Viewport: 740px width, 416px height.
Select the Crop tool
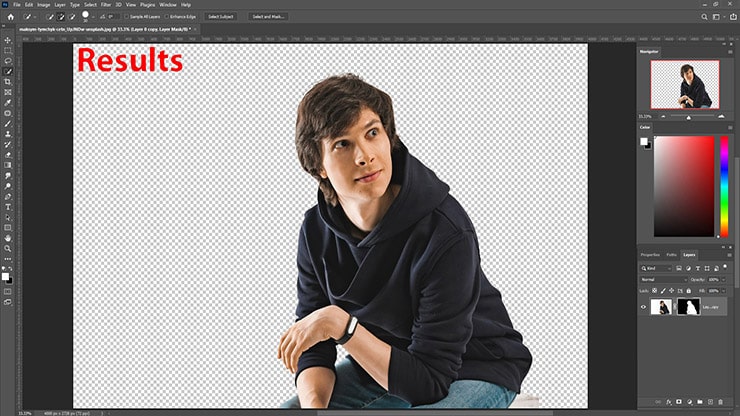8,82
